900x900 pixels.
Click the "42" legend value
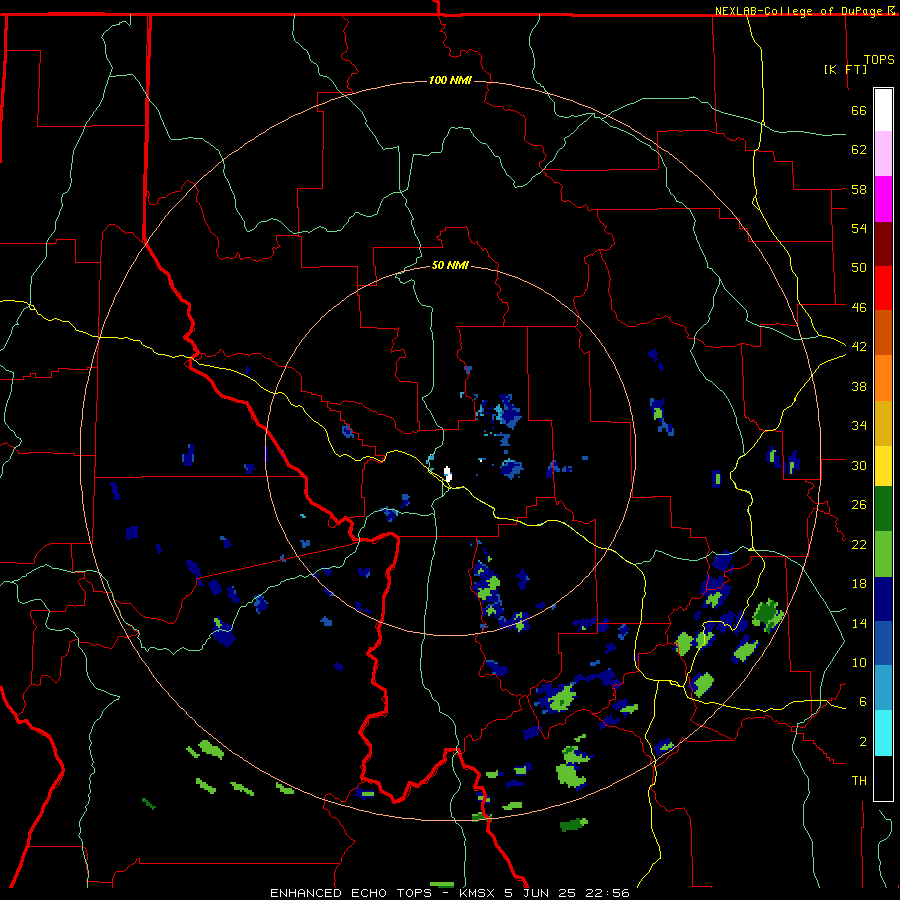[859, 347]
